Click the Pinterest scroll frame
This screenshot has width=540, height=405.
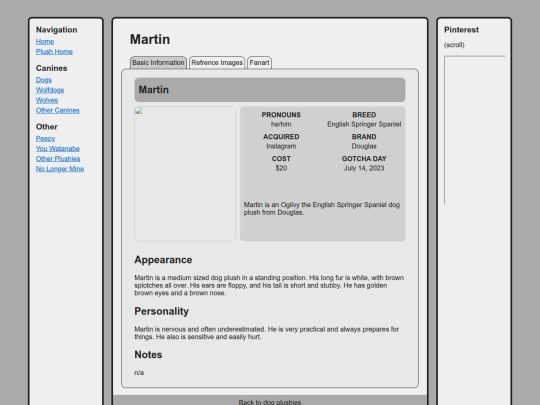click(475, 131)
